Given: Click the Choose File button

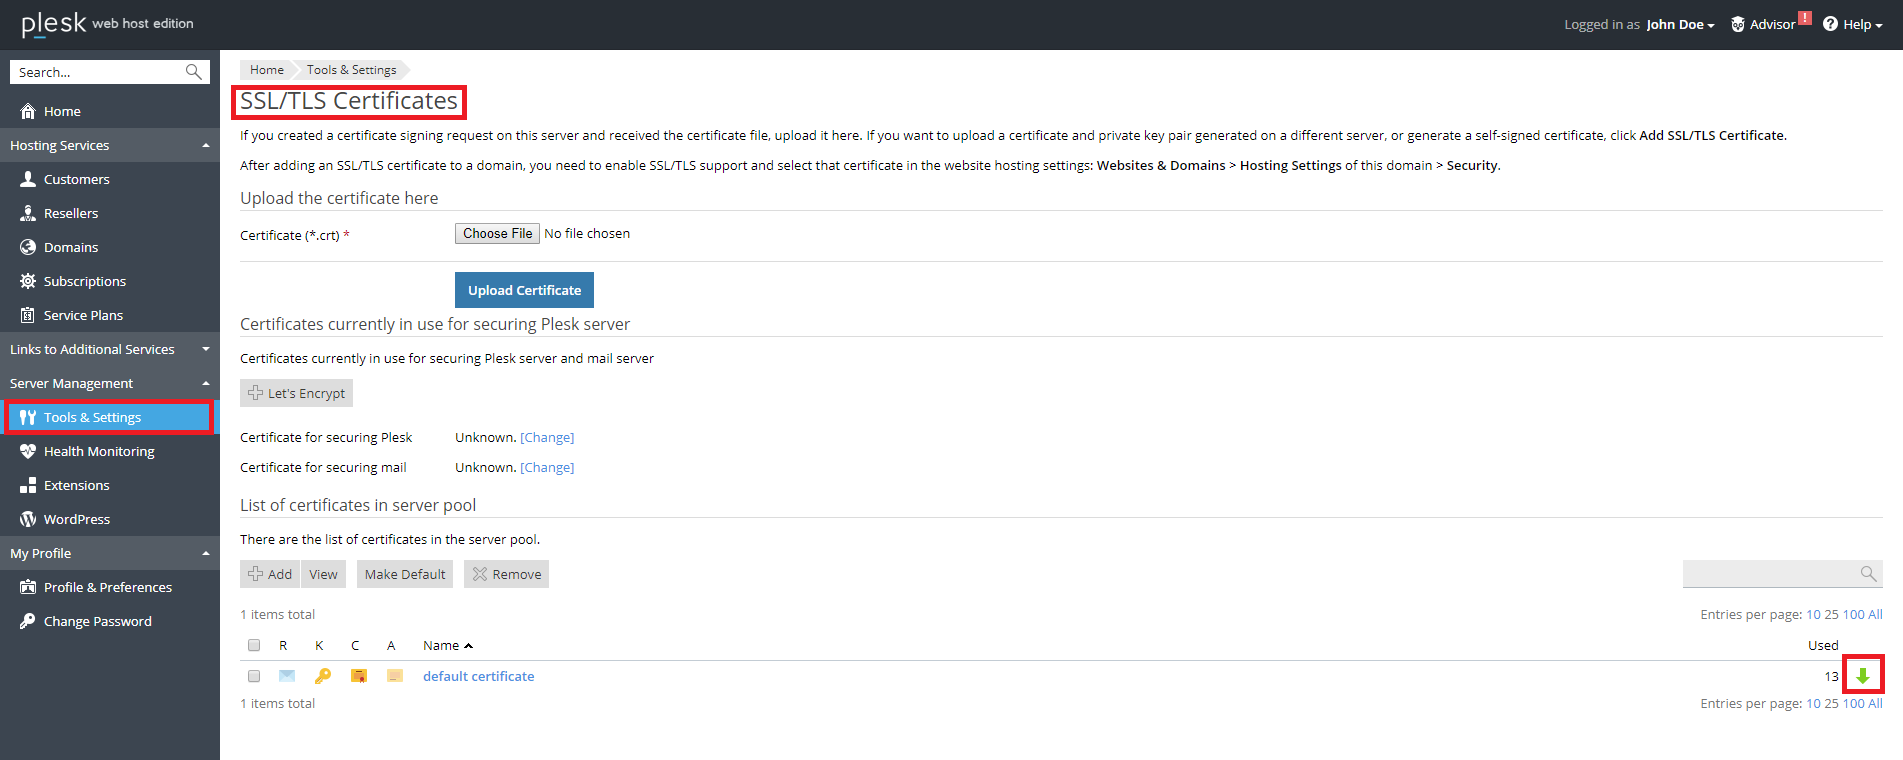Looking at the screenshot, I should coord(497,233).
